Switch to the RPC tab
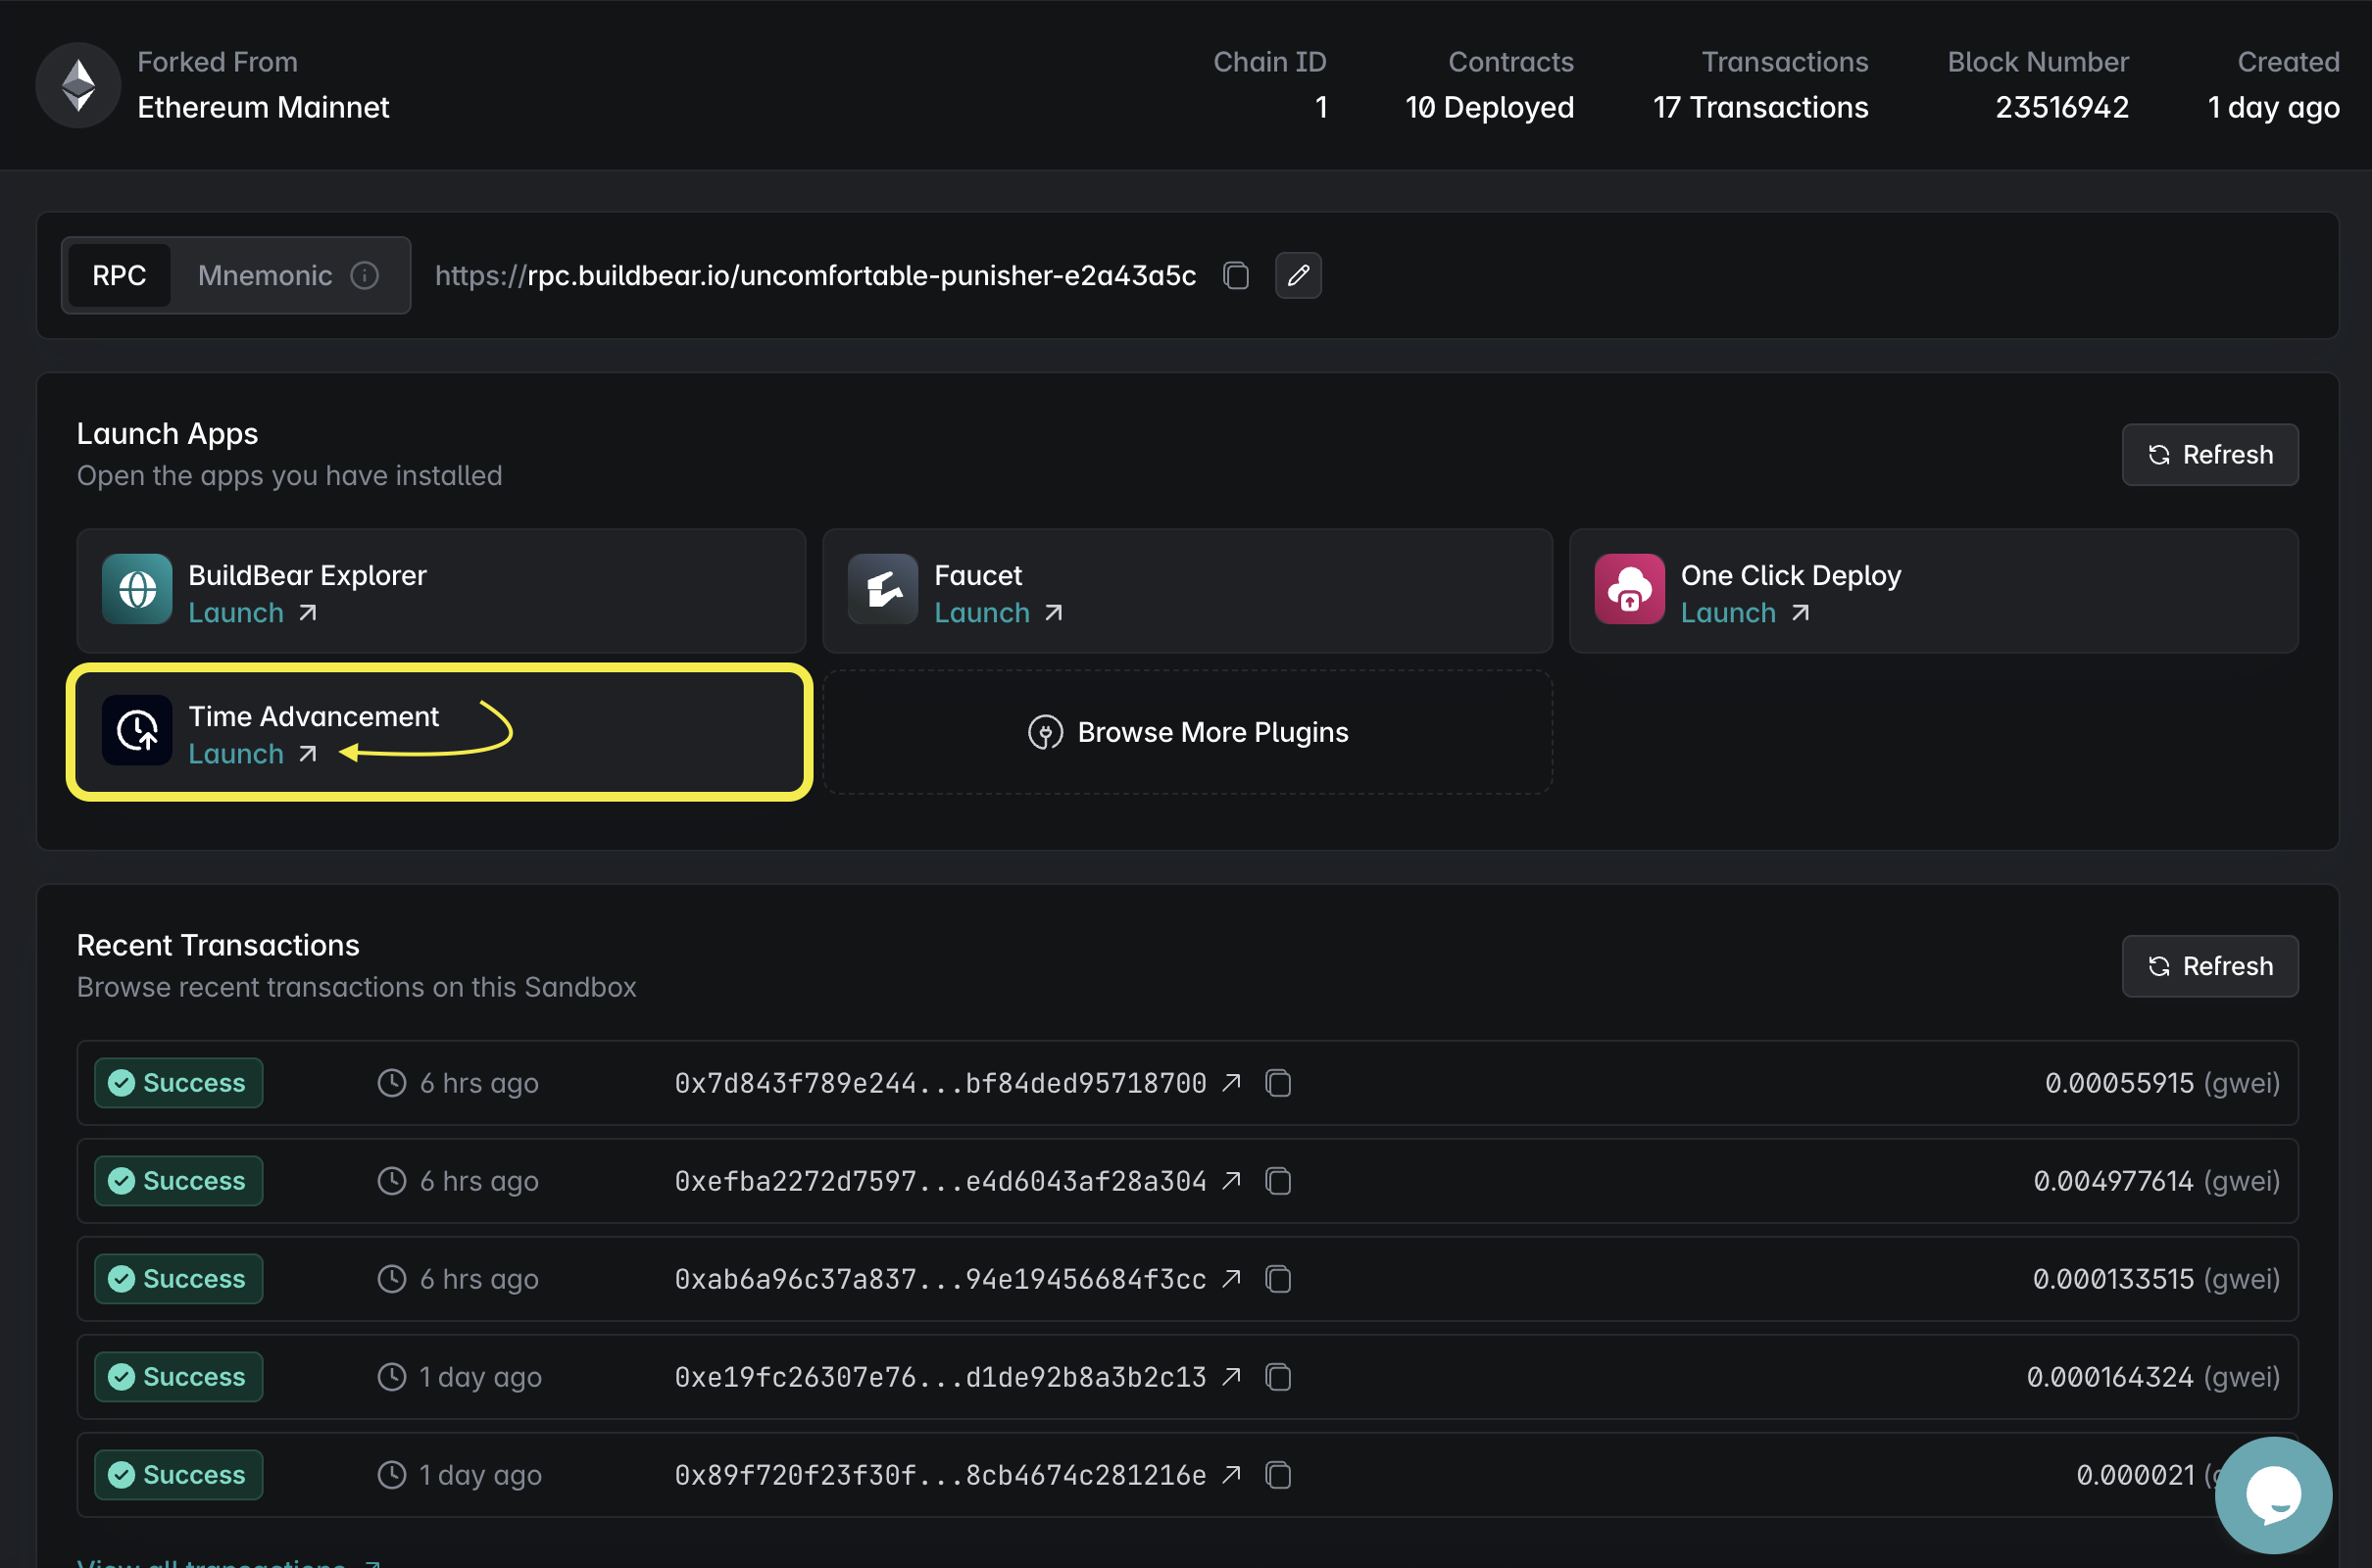This screenshot has height=1568, width=2372. point(119,275)
